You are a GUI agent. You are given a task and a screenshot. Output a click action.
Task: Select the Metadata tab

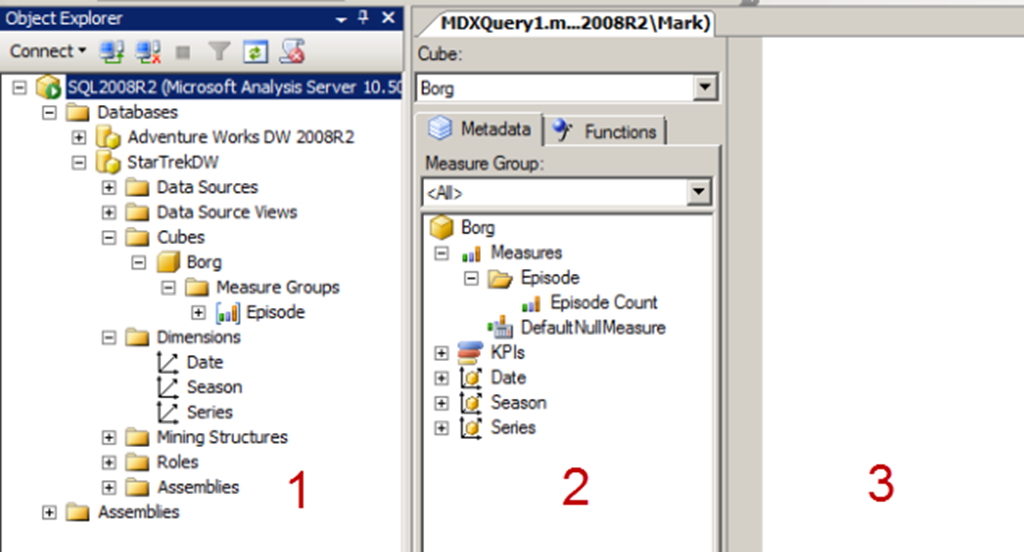[482, 130]
